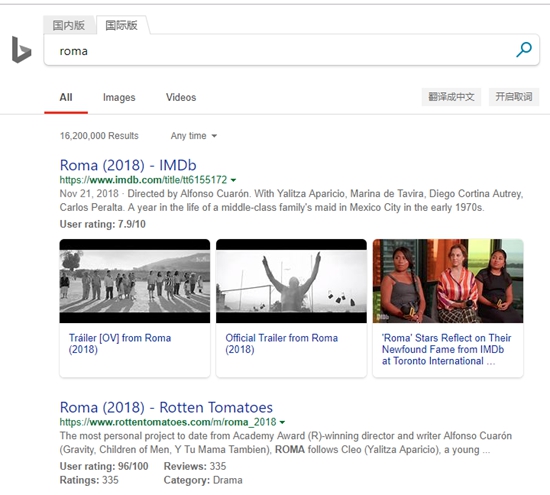Click 'Roma' Stars Reflect on Their Newfound Fame title
550x495 pixels.
point(447,349)
